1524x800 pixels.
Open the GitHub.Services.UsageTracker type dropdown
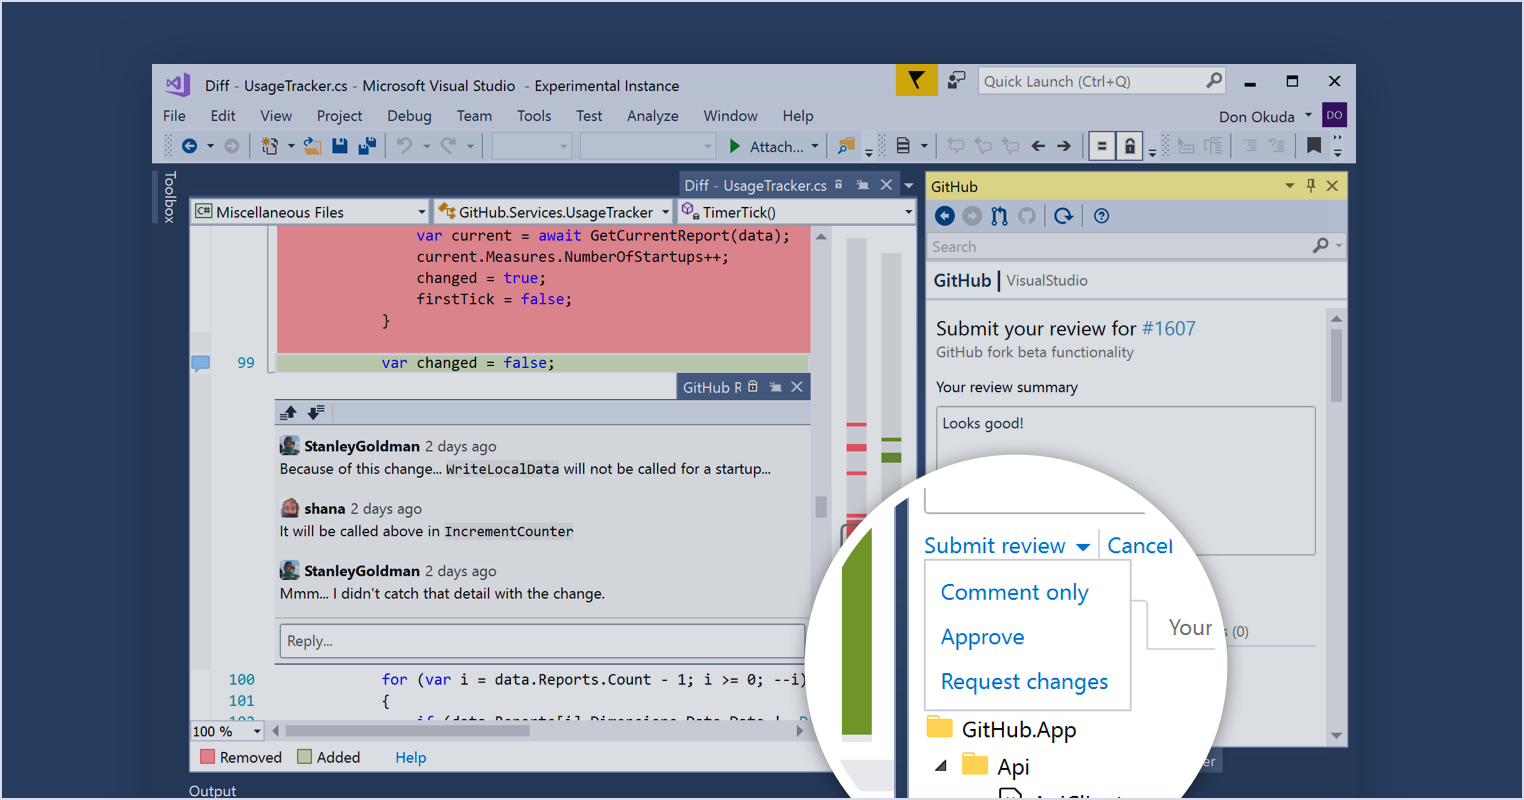(x=665, y=212)
